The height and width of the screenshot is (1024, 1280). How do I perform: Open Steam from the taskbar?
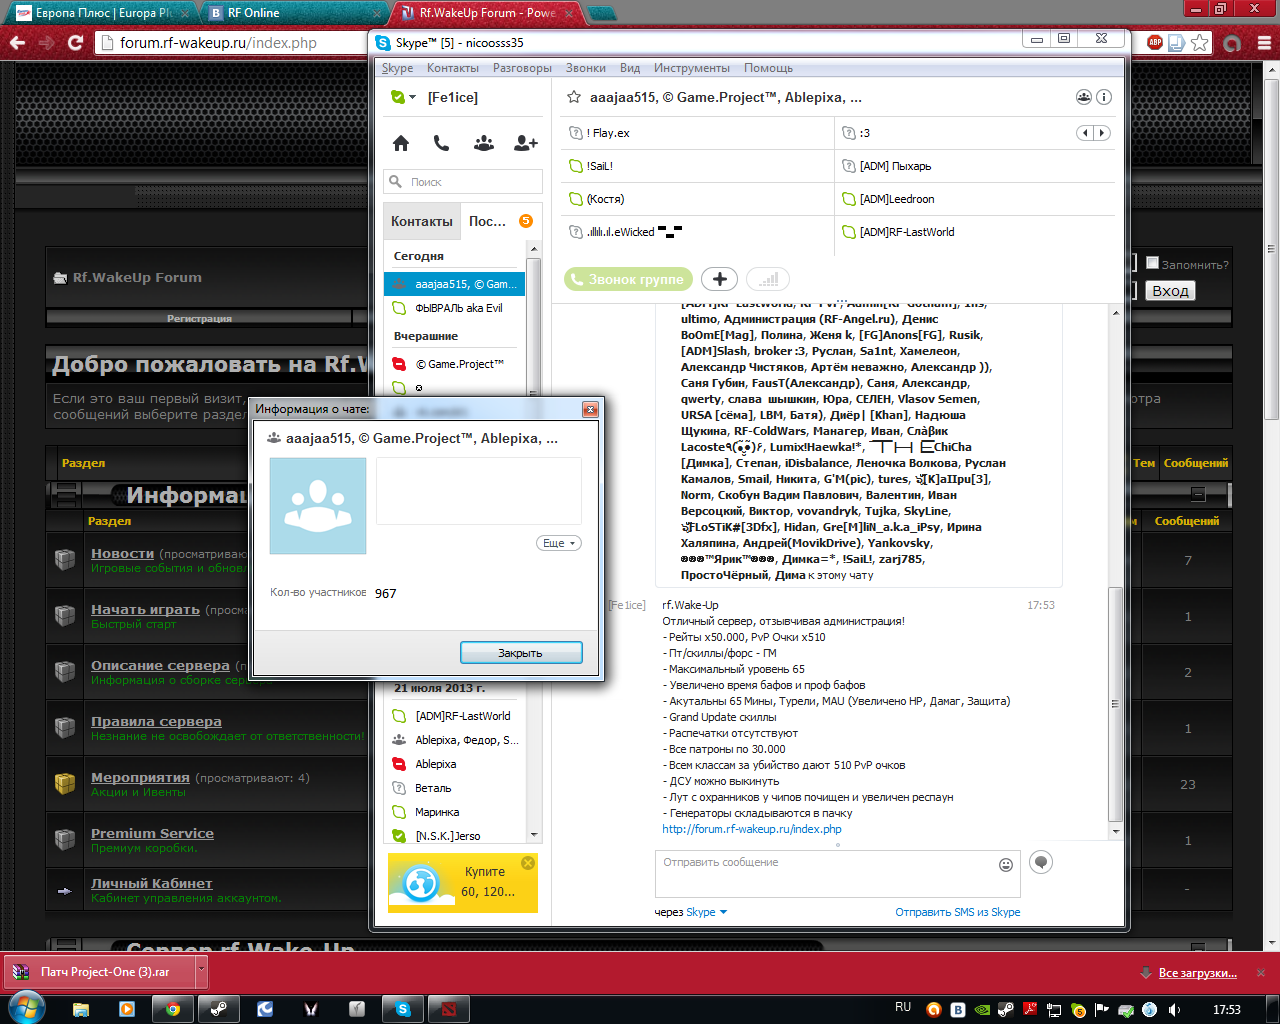pos(219,1009)
